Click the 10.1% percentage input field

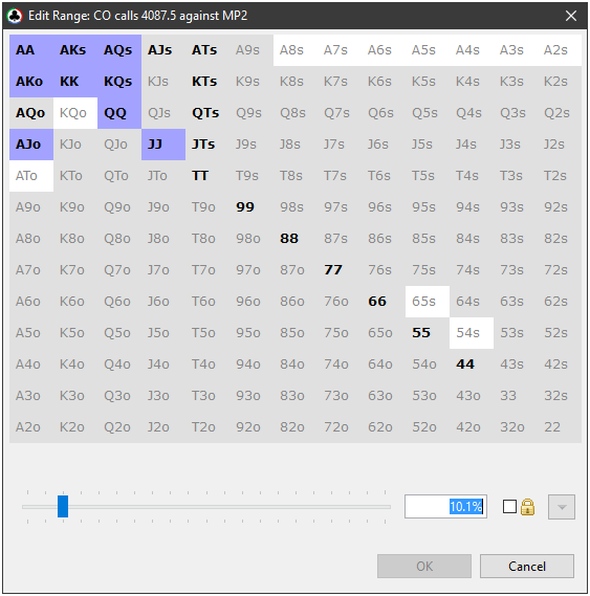446,506
